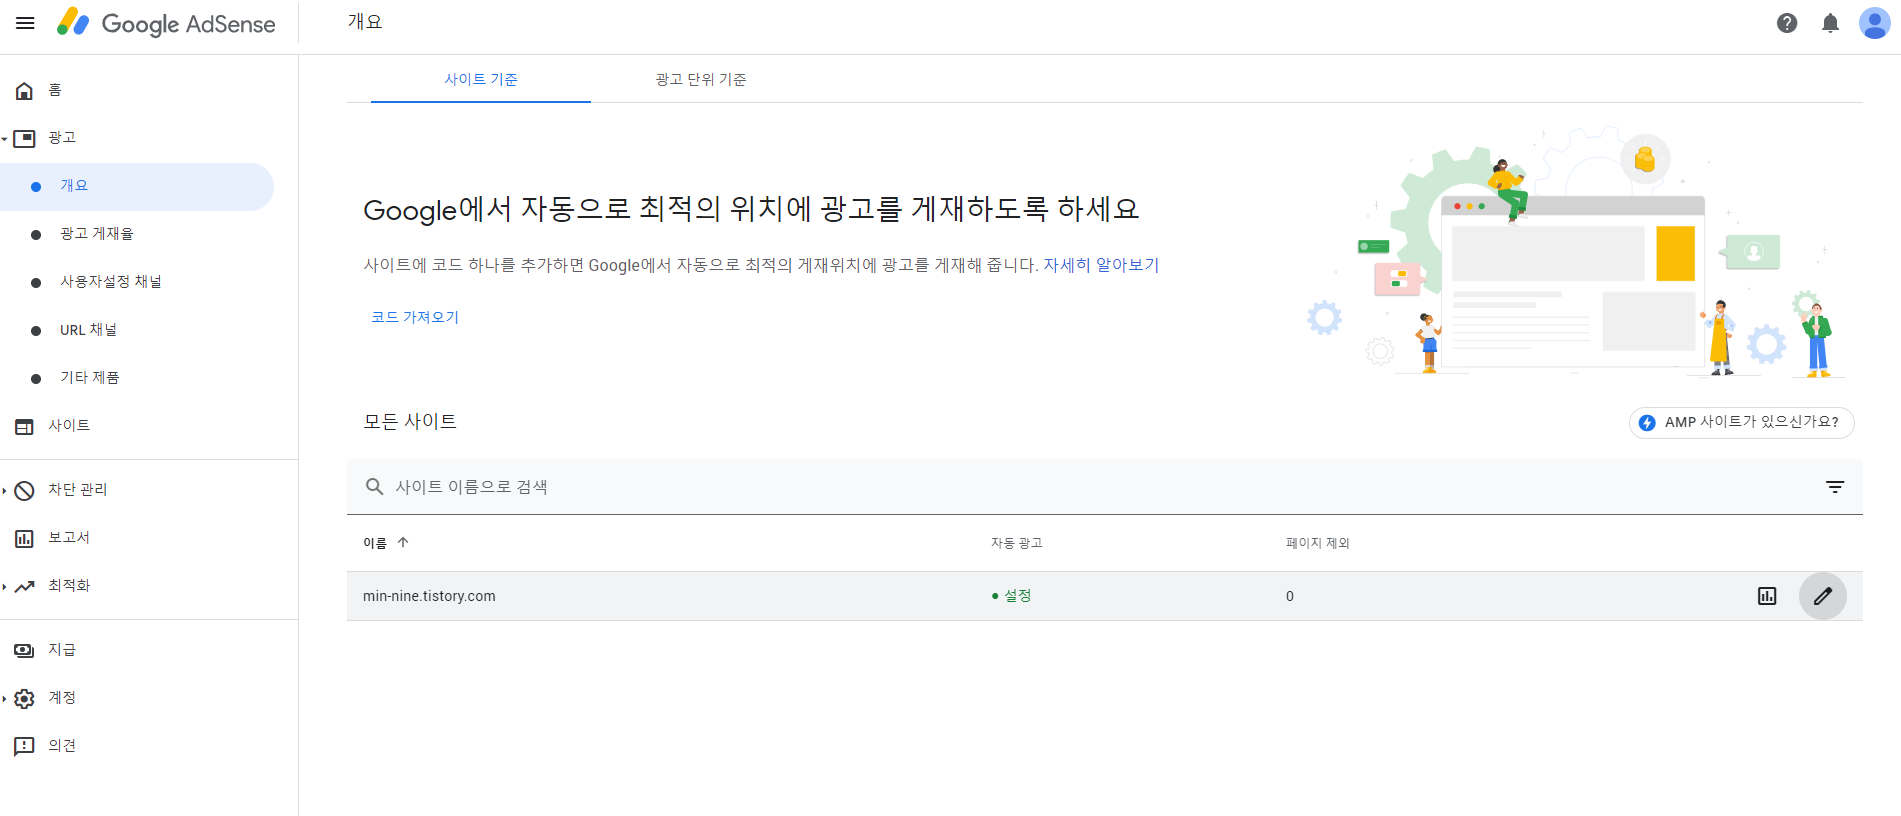Click the 의견 feedback icon
The width and height of the screenshot is (1901, 816).
25,747
